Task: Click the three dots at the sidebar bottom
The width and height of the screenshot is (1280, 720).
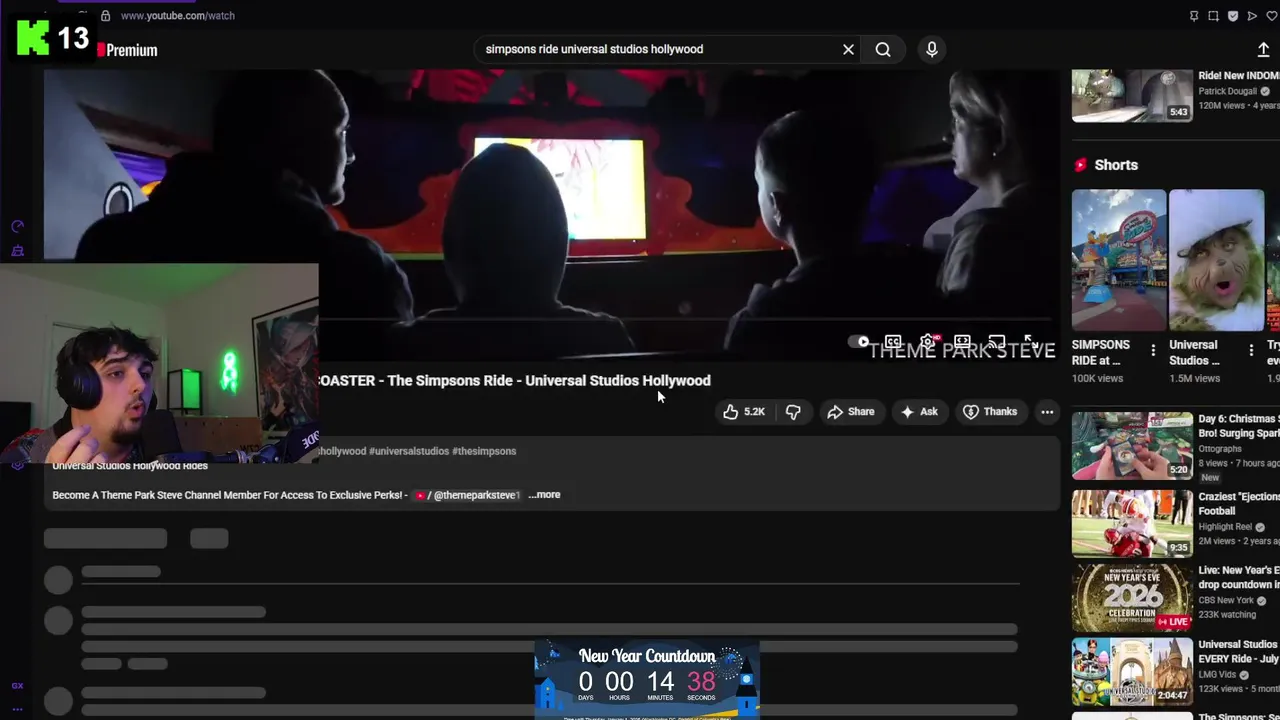Action: pyautogui.click(x=17, y=709)
